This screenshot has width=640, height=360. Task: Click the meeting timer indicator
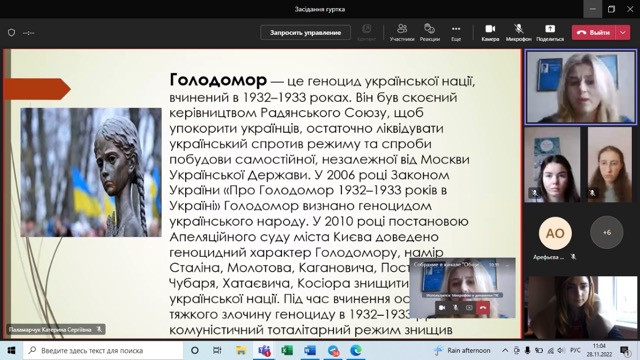point(28,33)
